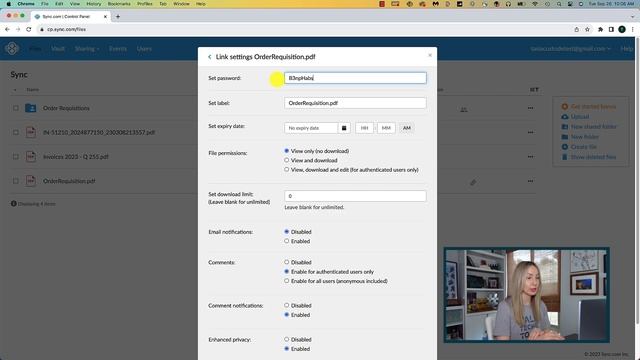Select Enabled for Comment notifications

click(x=287, y=315)
